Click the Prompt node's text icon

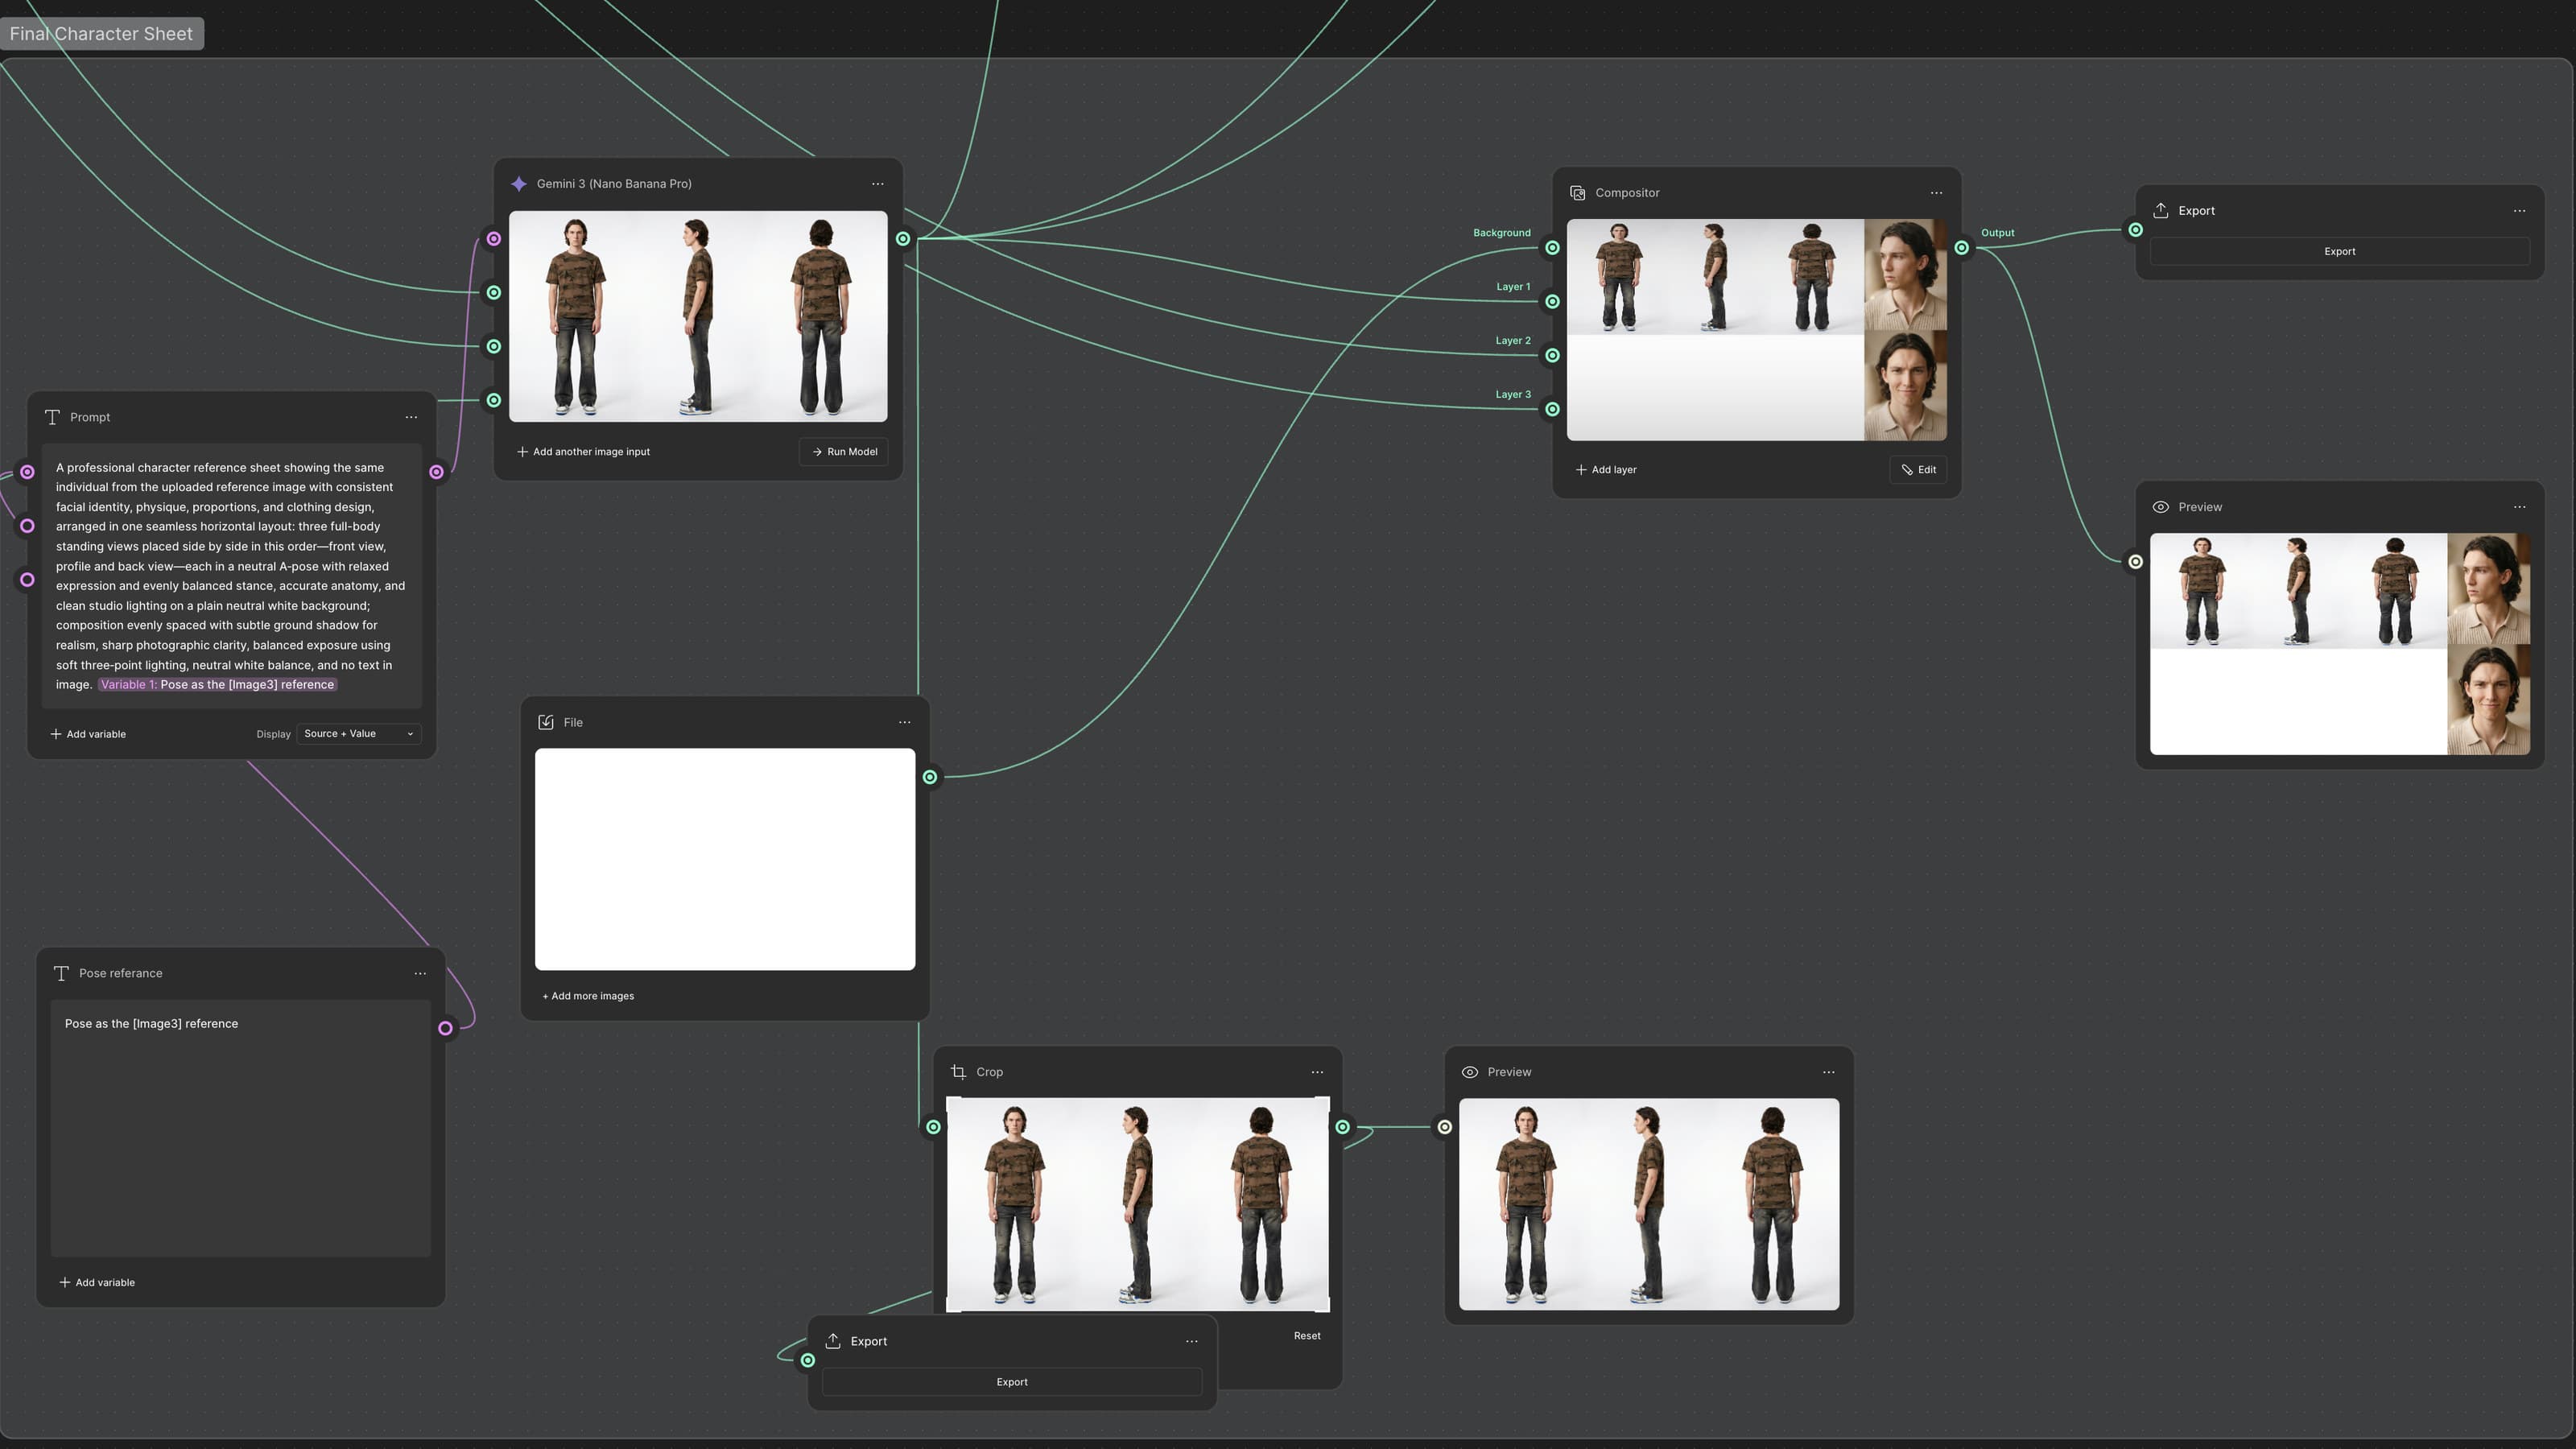tap(53, 417)
